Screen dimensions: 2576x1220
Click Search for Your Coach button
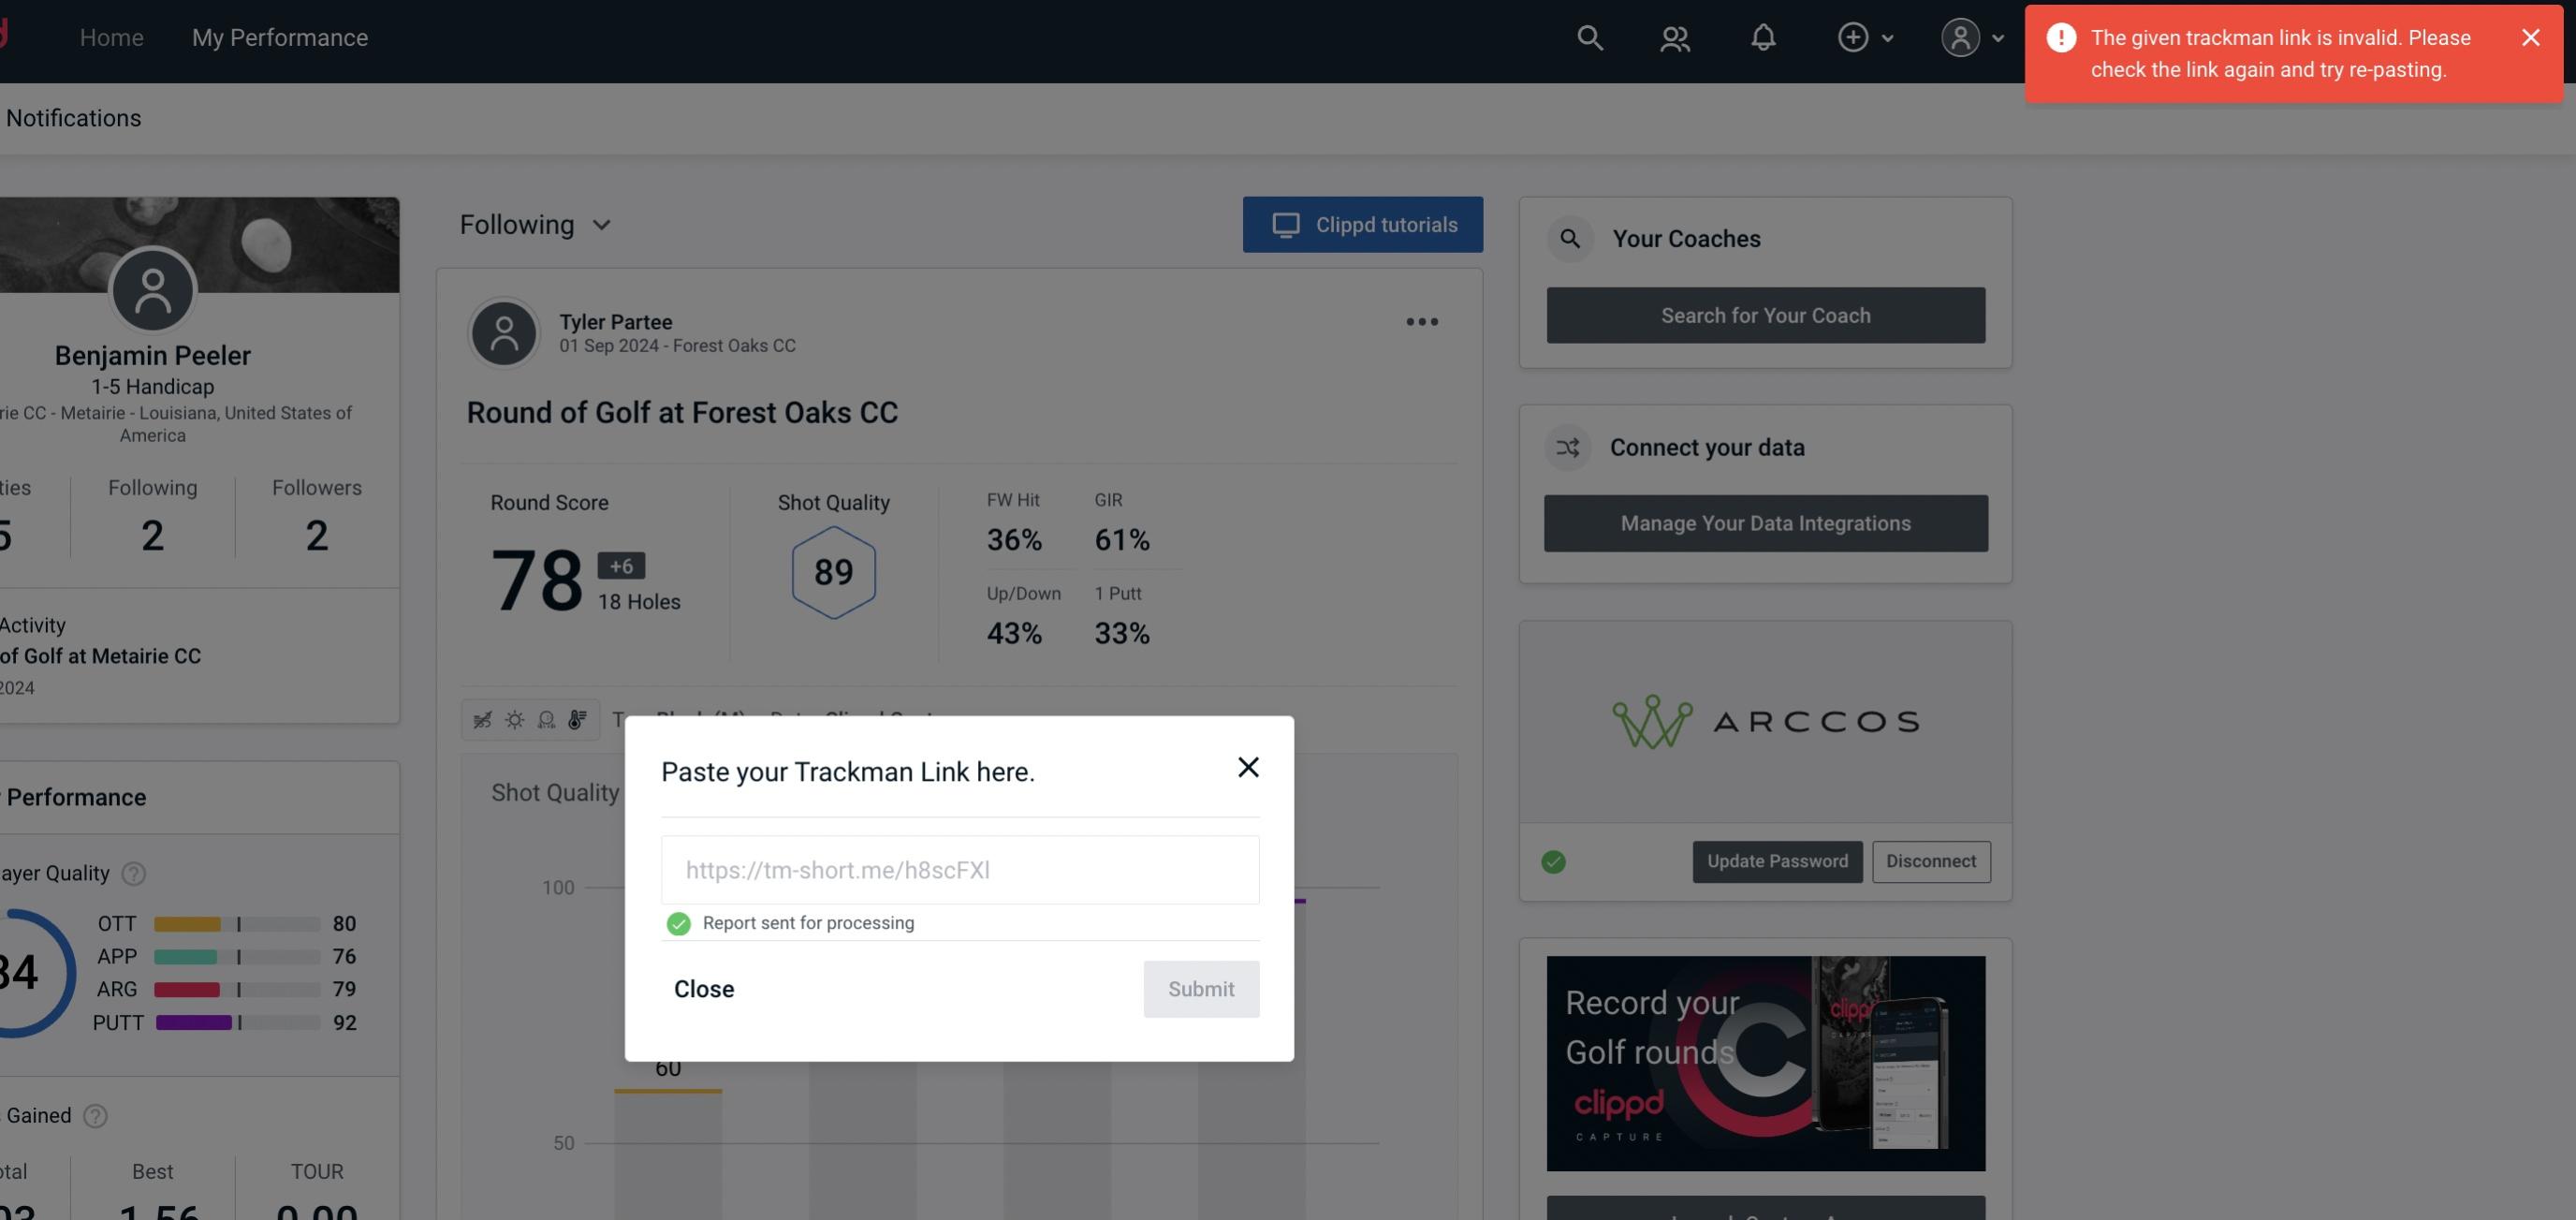[1766, 314]
